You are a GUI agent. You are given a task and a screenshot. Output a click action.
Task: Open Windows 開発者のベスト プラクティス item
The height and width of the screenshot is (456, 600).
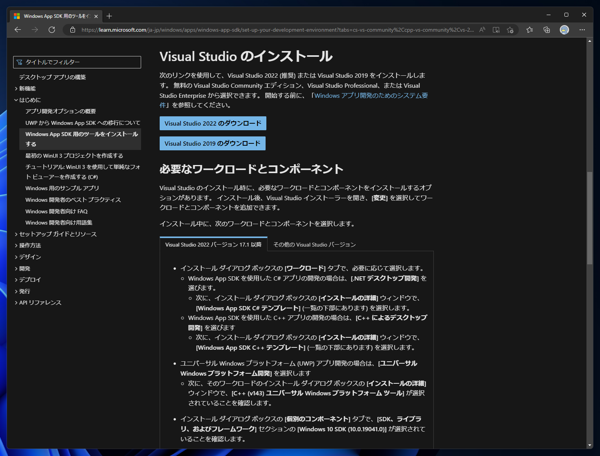coord(73,200)
